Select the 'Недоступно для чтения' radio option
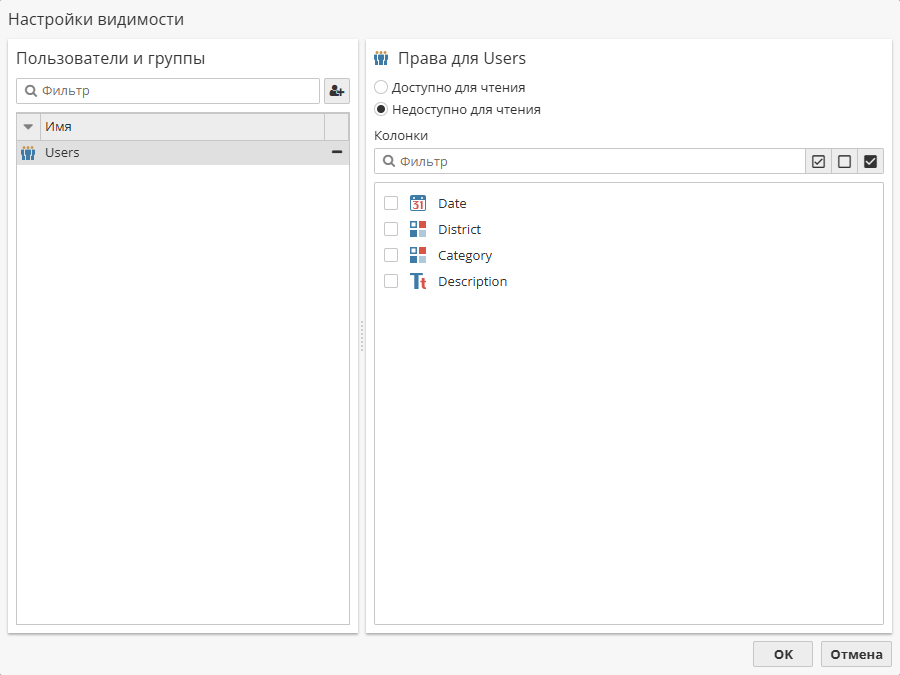This screenshot has width=900, height=675. (x=381, y=110)
